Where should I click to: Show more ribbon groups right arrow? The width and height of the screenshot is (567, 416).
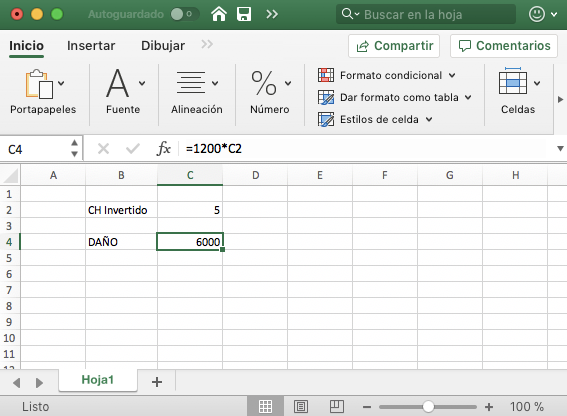[560, 99]
